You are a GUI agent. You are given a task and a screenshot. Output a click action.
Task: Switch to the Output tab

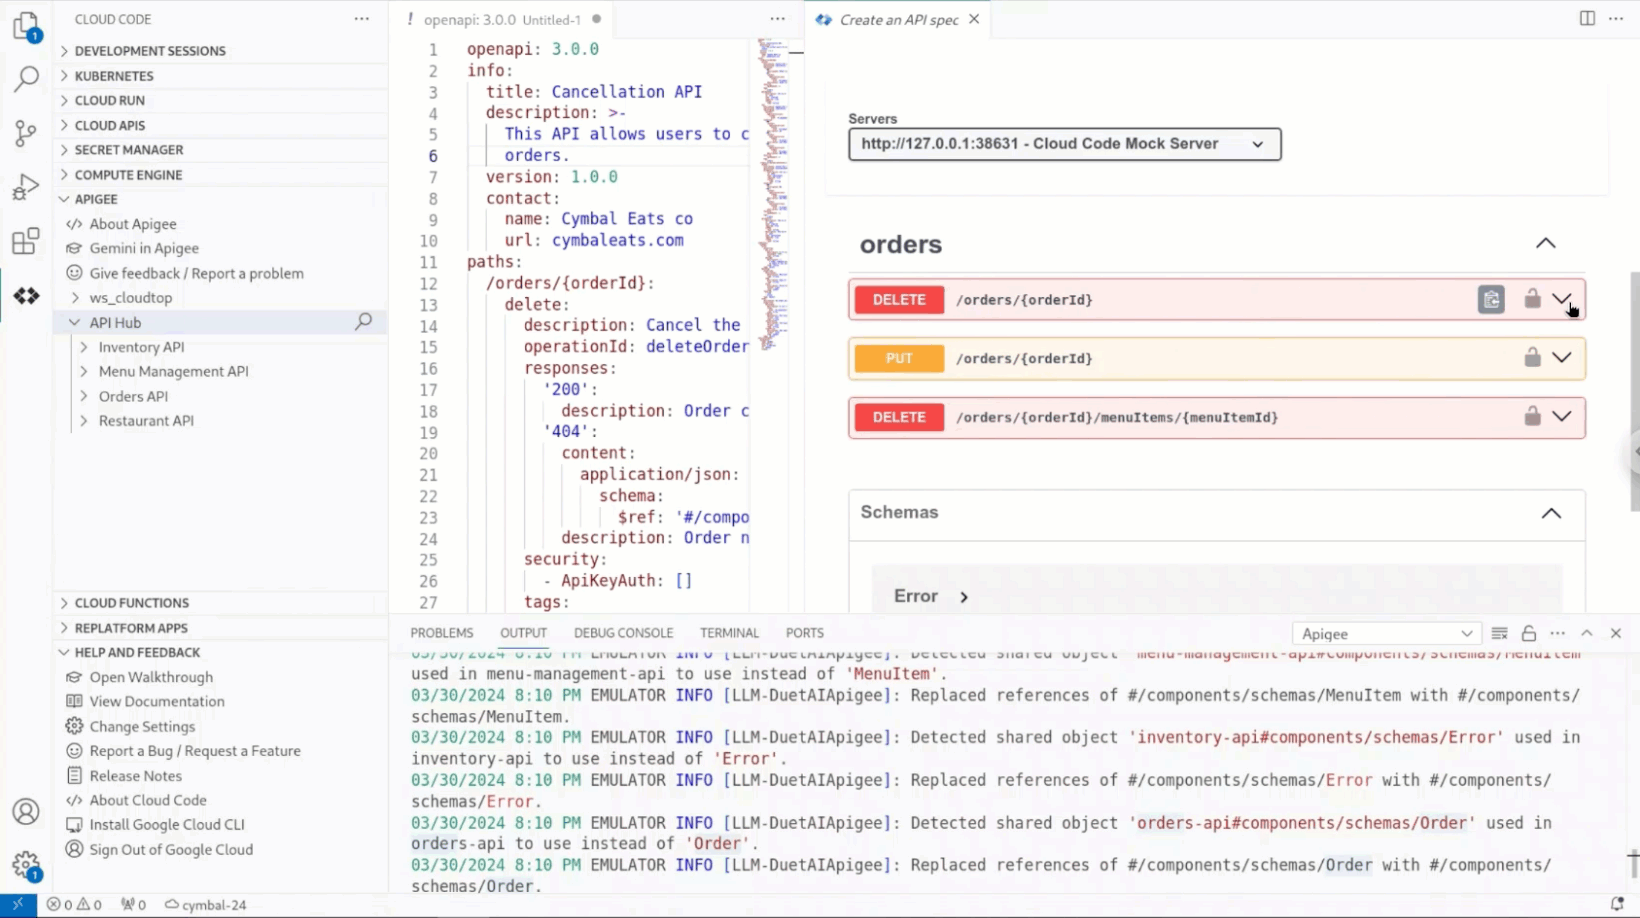[x=523, y=633]
